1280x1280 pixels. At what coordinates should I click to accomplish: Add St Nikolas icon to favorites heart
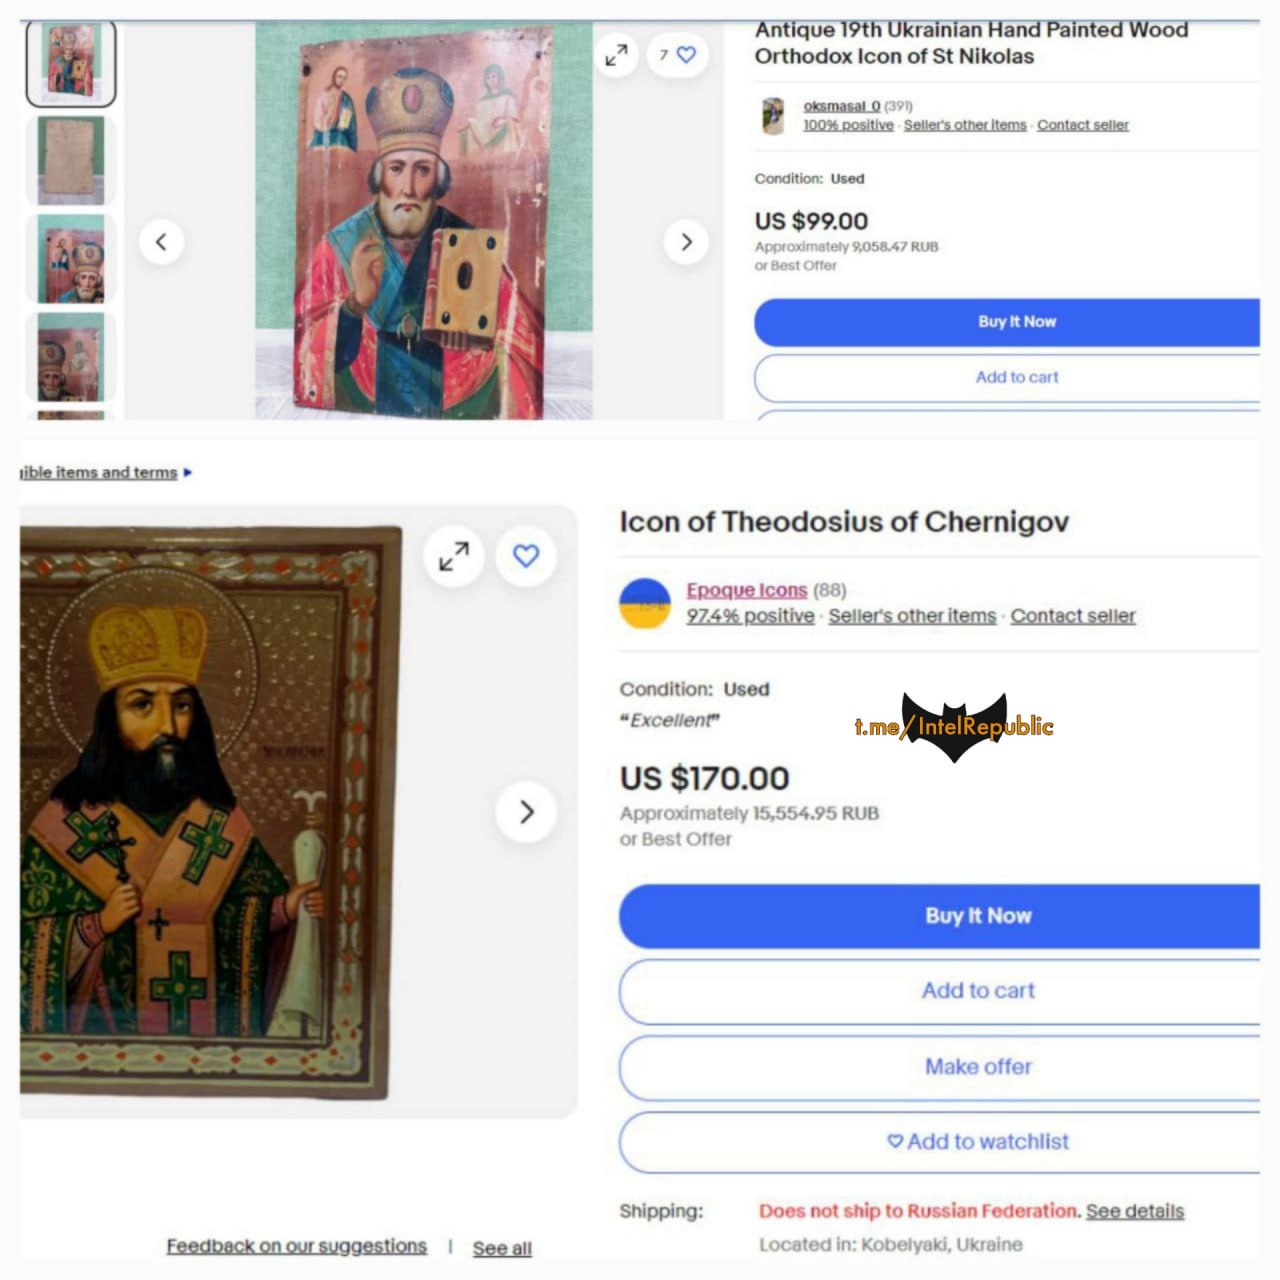[686, 55]
